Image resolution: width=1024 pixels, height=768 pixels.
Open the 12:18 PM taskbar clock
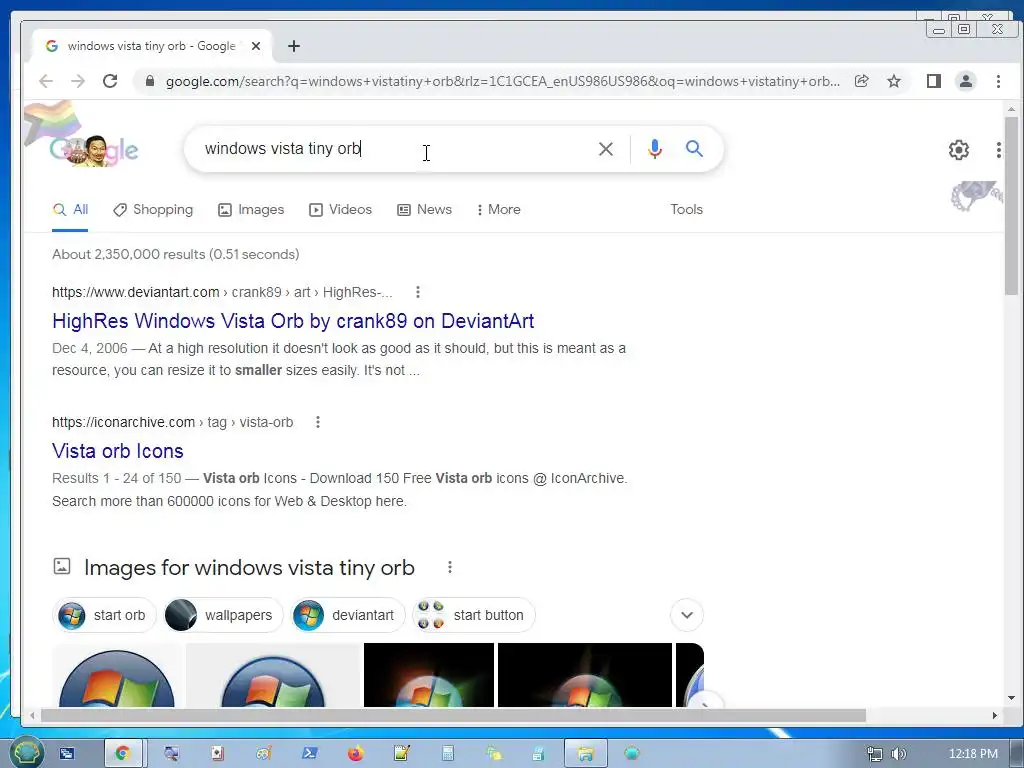[973, 754]
